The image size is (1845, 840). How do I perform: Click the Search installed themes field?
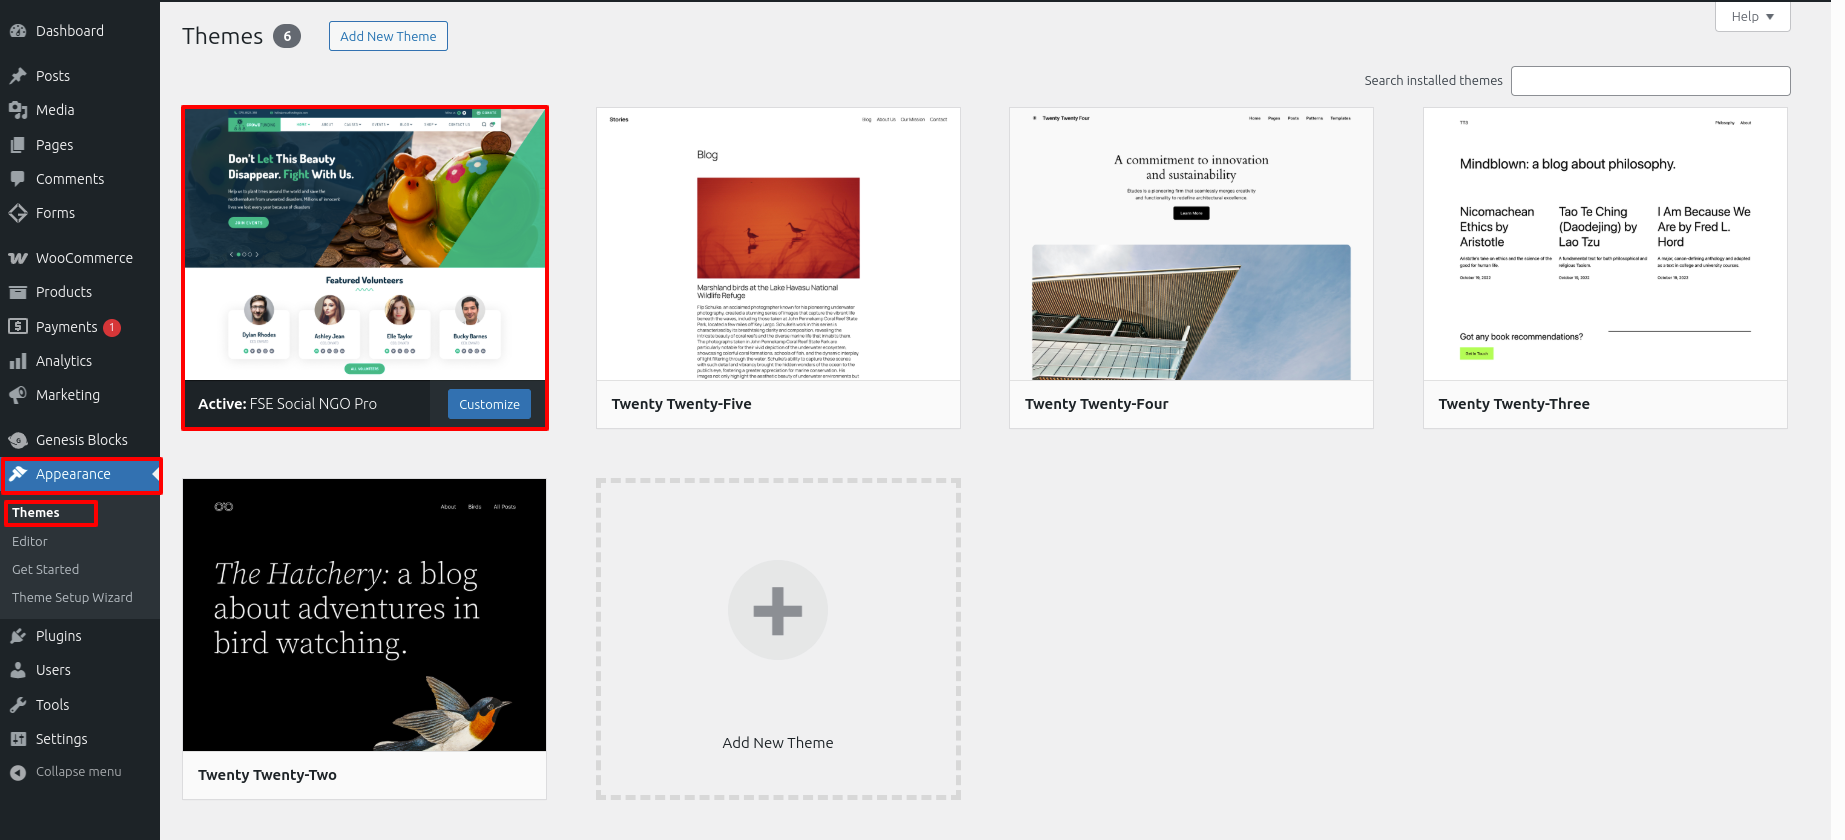pyautogui.click(x=1650, y=81)
